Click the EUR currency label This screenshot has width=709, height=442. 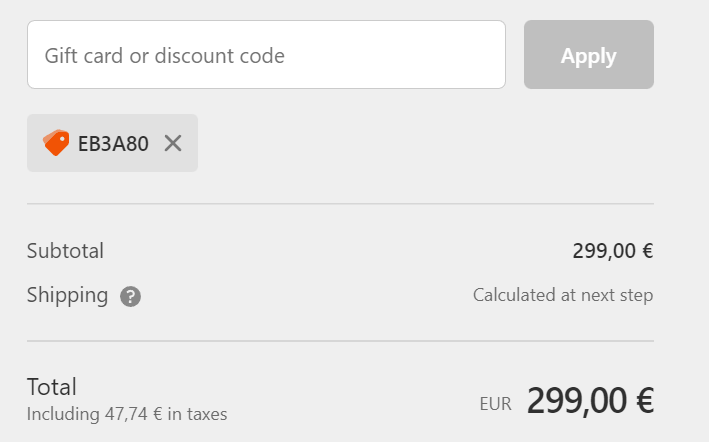coord(495,404)
